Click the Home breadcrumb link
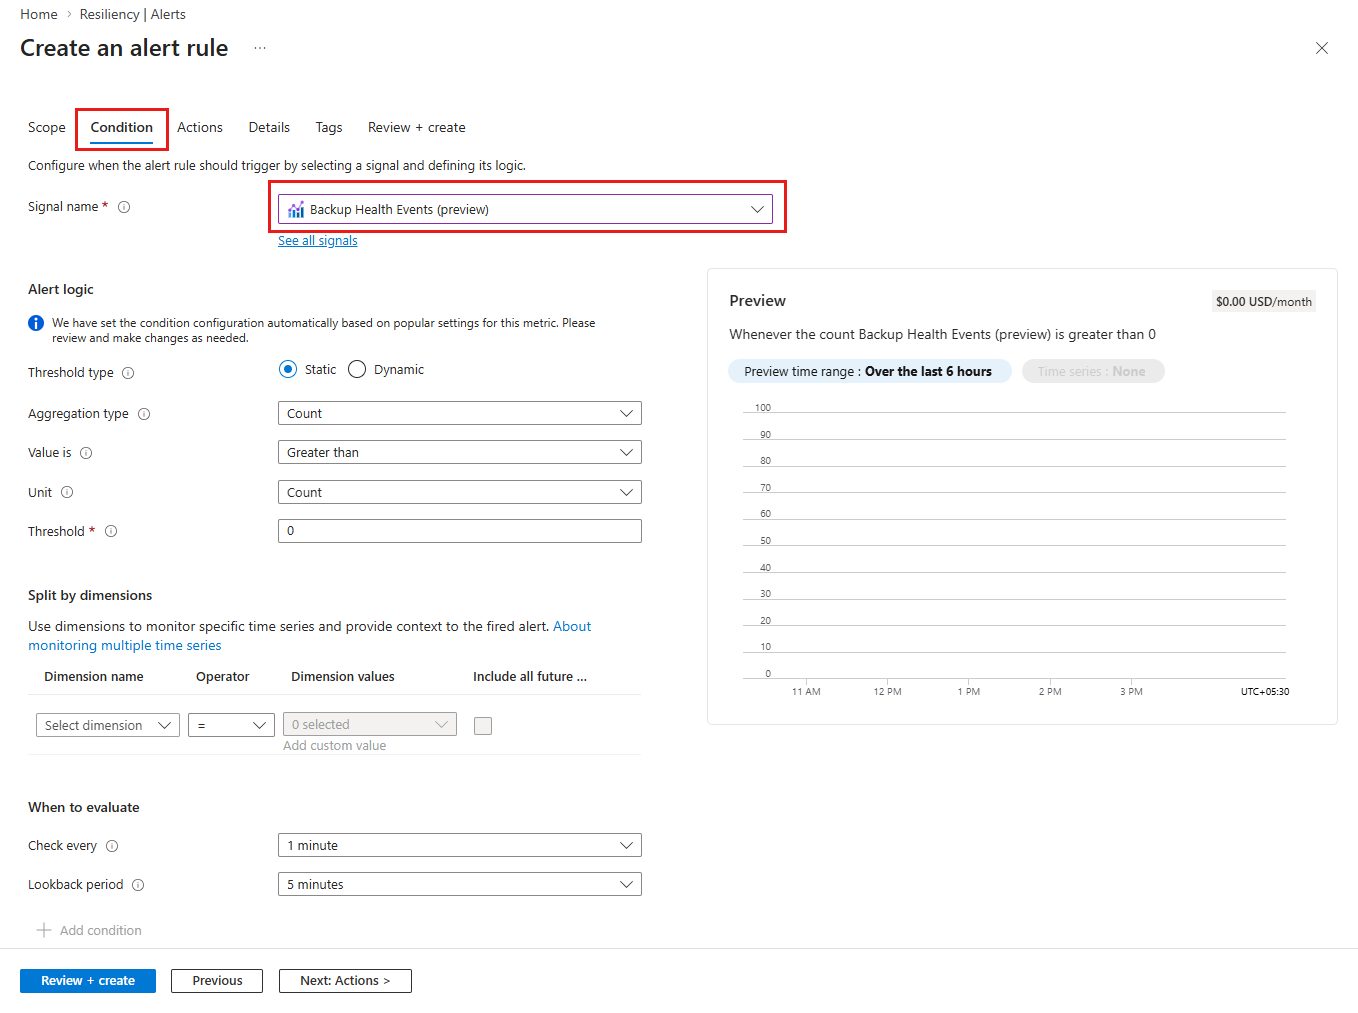The image size is (1358, 1013). [x=39, y=14]
